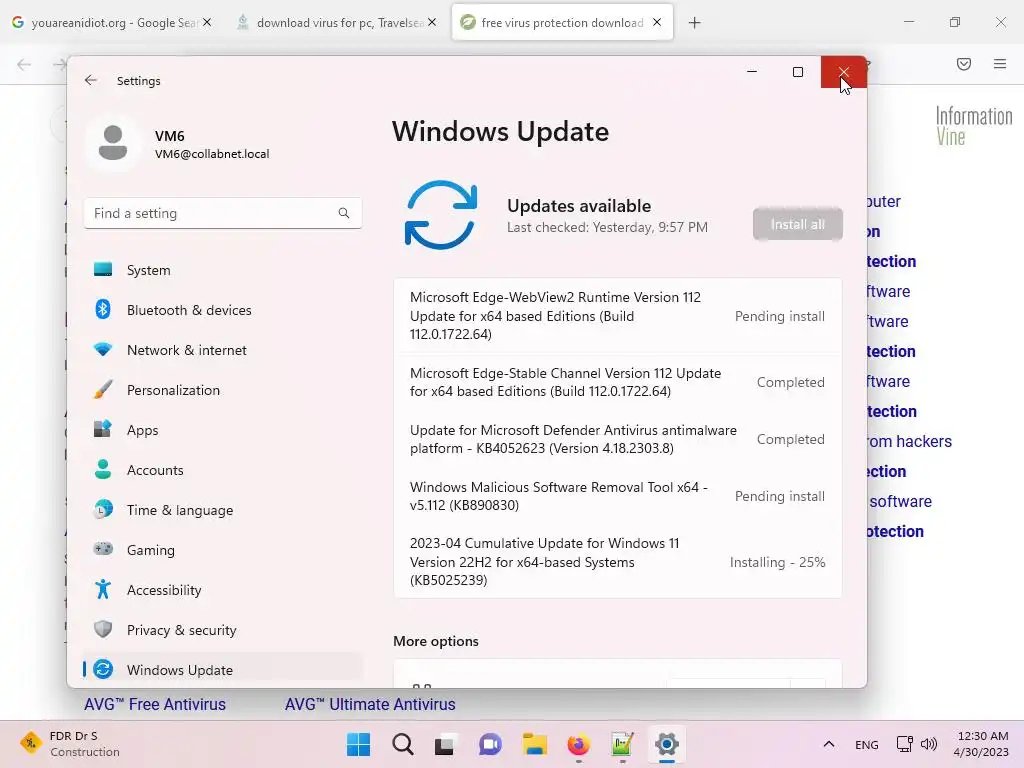
Task: Open the Windows Start menu
Action: tap(359, 744)
